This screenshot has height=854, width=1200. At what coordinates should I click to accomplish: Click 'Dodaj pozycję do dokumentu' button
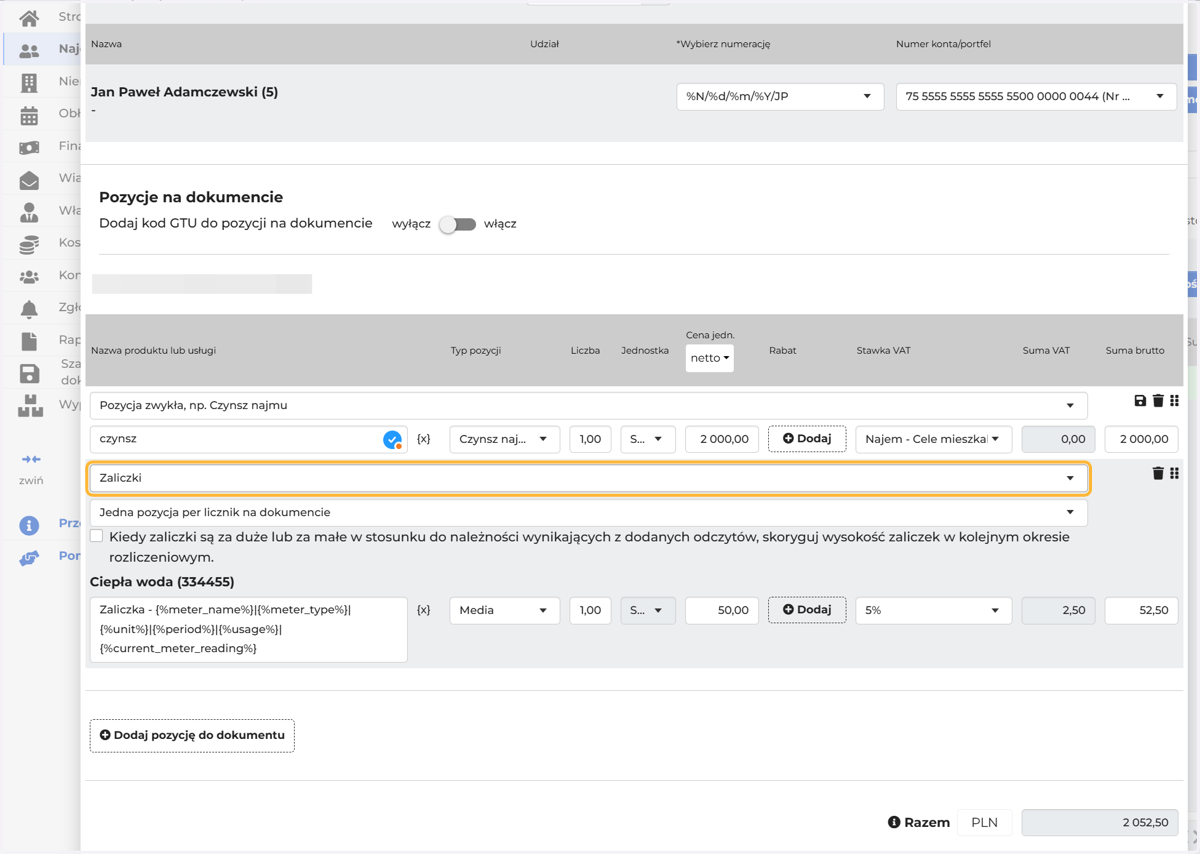192,735
